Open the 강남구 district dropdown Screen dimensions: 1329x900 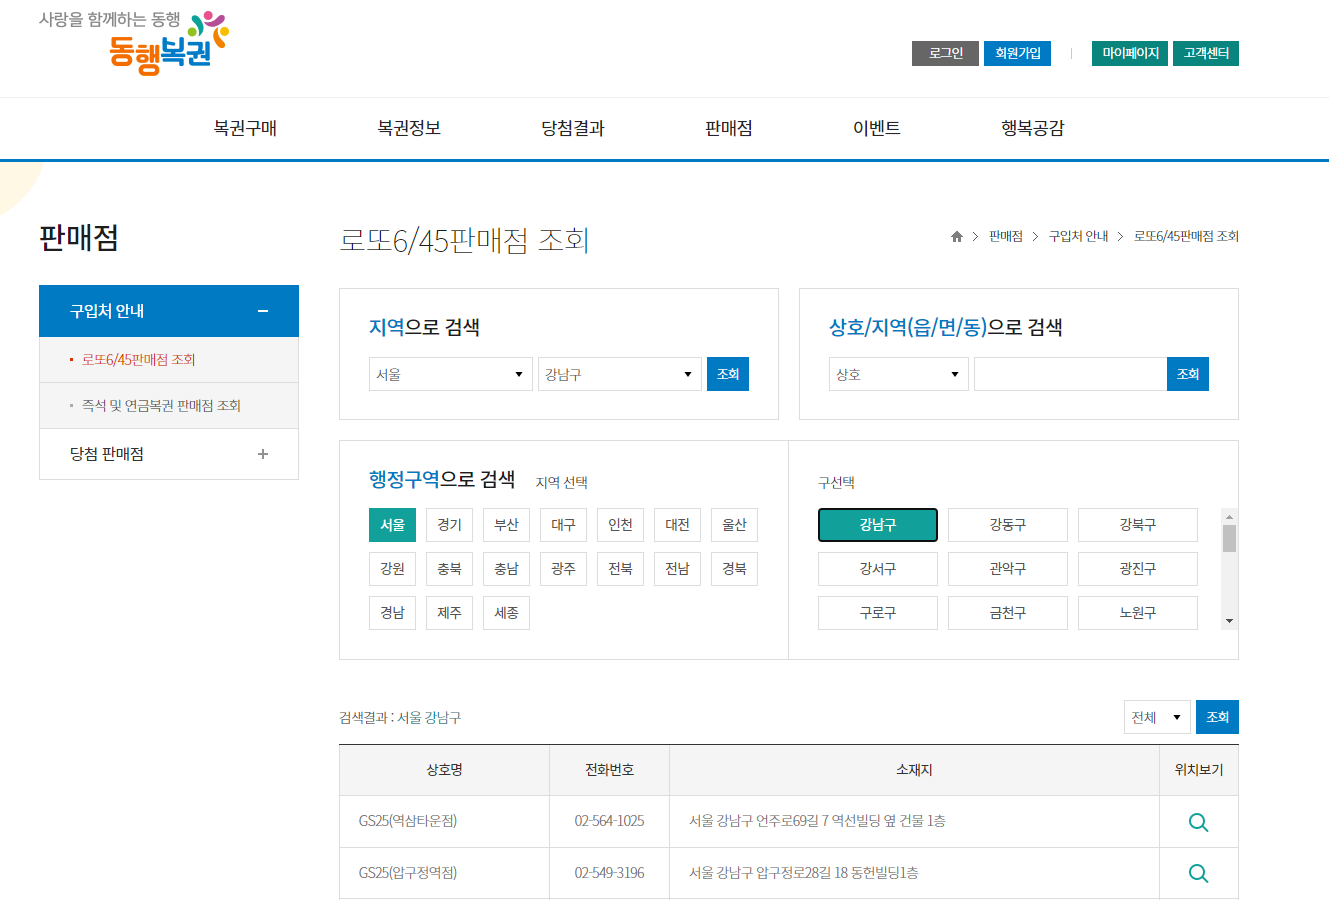coord(619,374)
